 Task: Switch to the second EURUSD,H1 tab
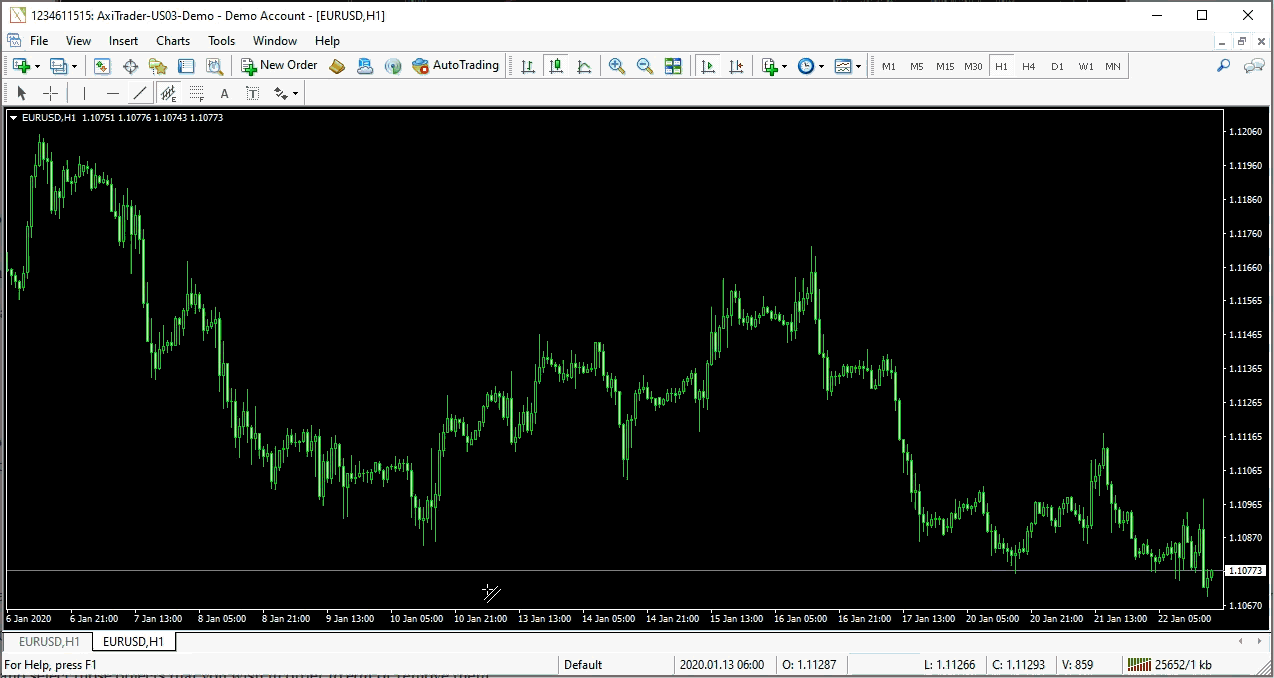pos(134,641)
